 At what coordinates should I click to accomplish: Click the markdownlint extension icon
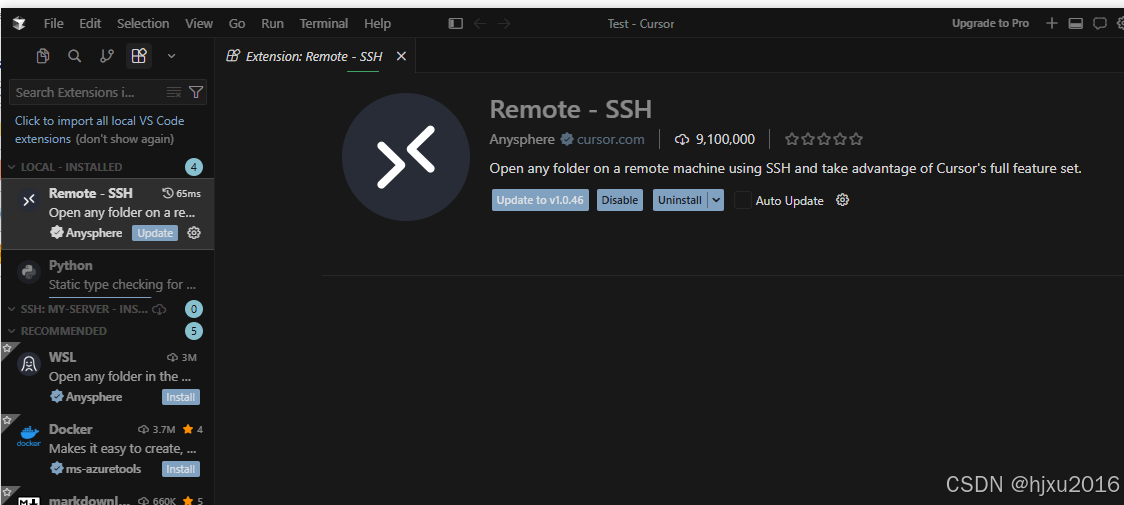point(29,501)
